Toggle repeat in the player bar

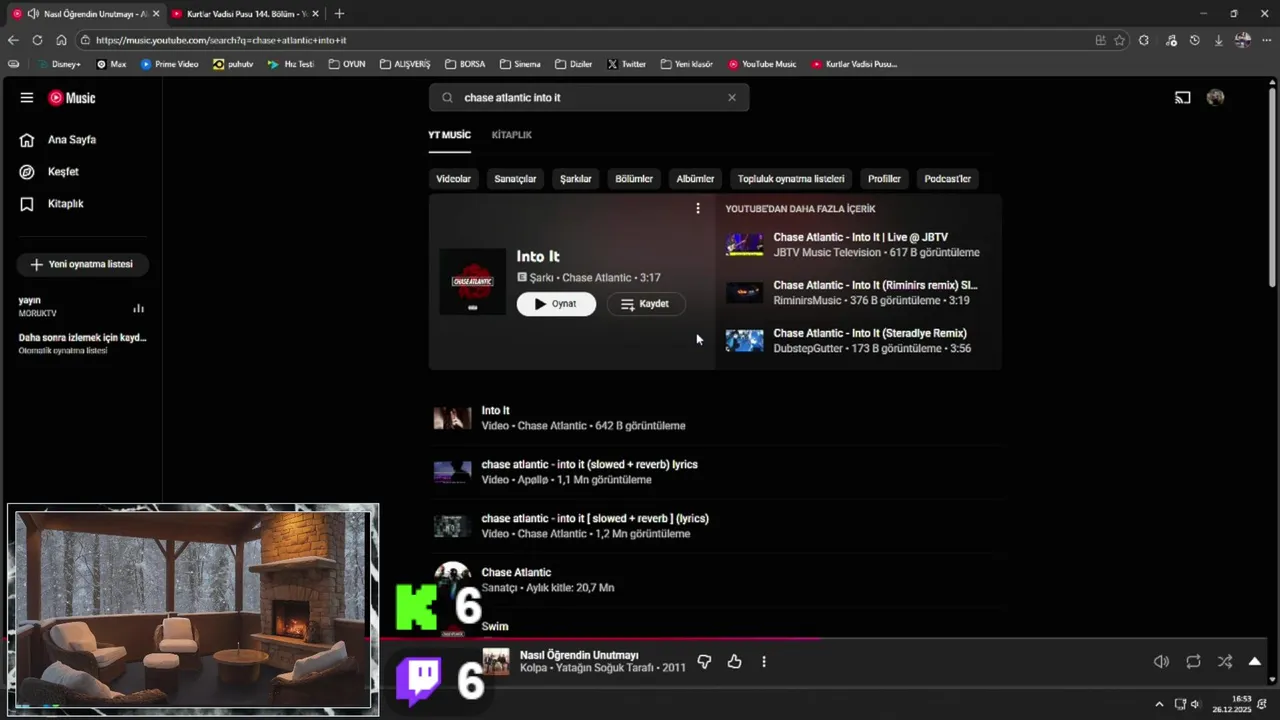coord(1193,662)
